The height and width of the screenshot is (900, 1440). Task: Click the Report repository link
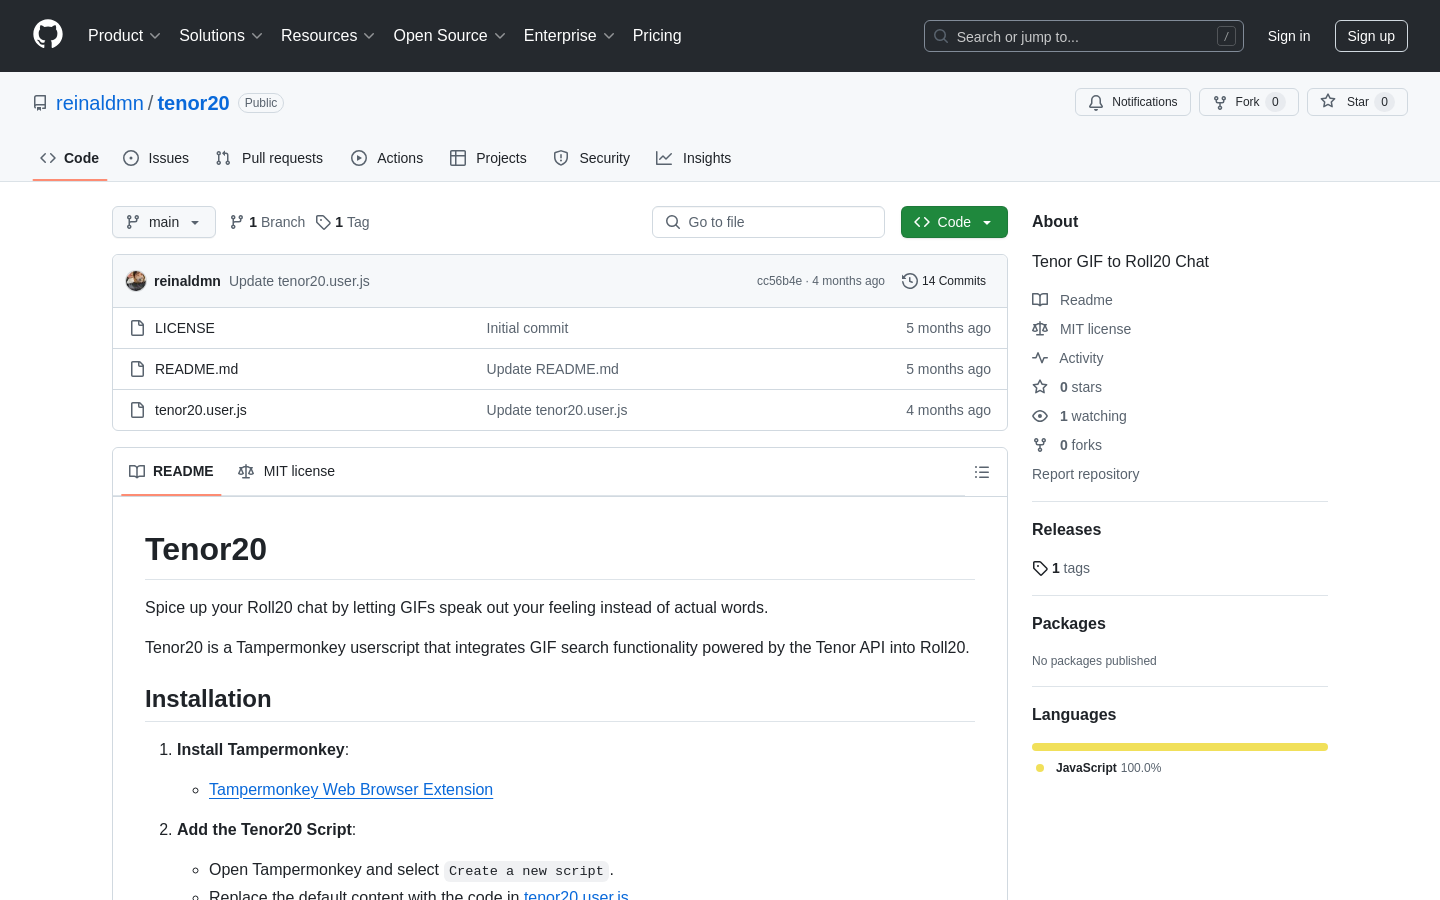[x=1085, y=474]
